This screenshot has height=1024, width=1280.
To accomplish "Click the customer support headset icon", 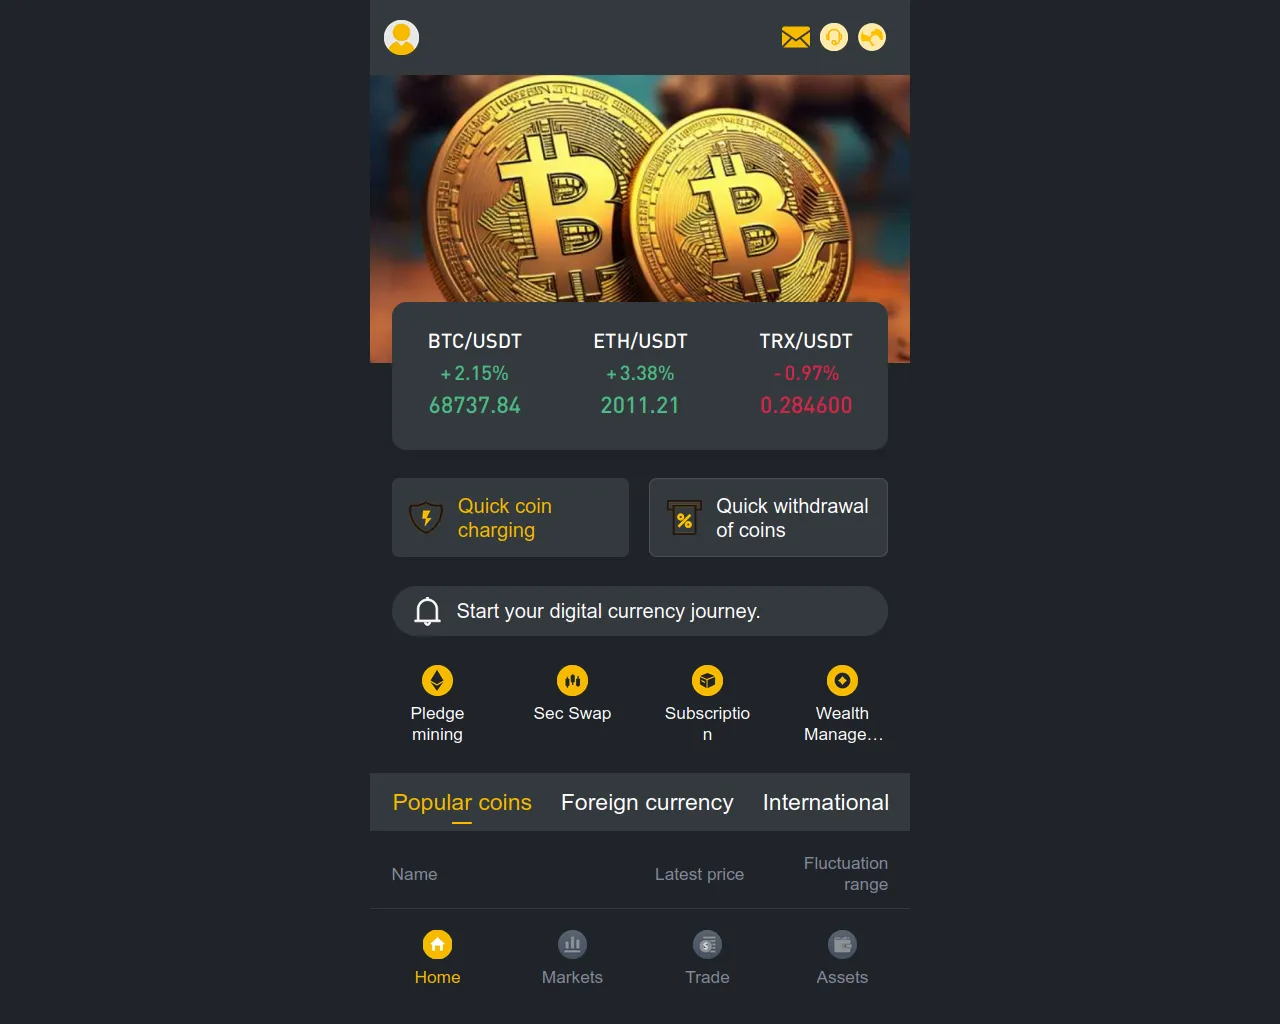I will click(834, 38).
